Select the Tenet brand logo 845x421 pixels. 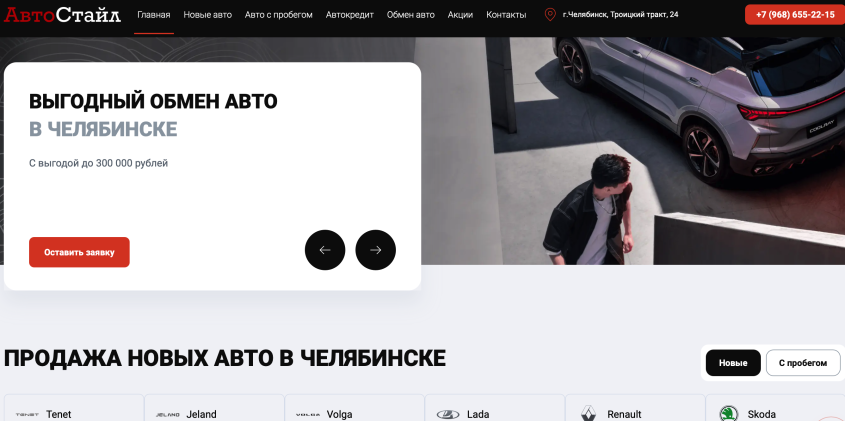pos(27,415)
